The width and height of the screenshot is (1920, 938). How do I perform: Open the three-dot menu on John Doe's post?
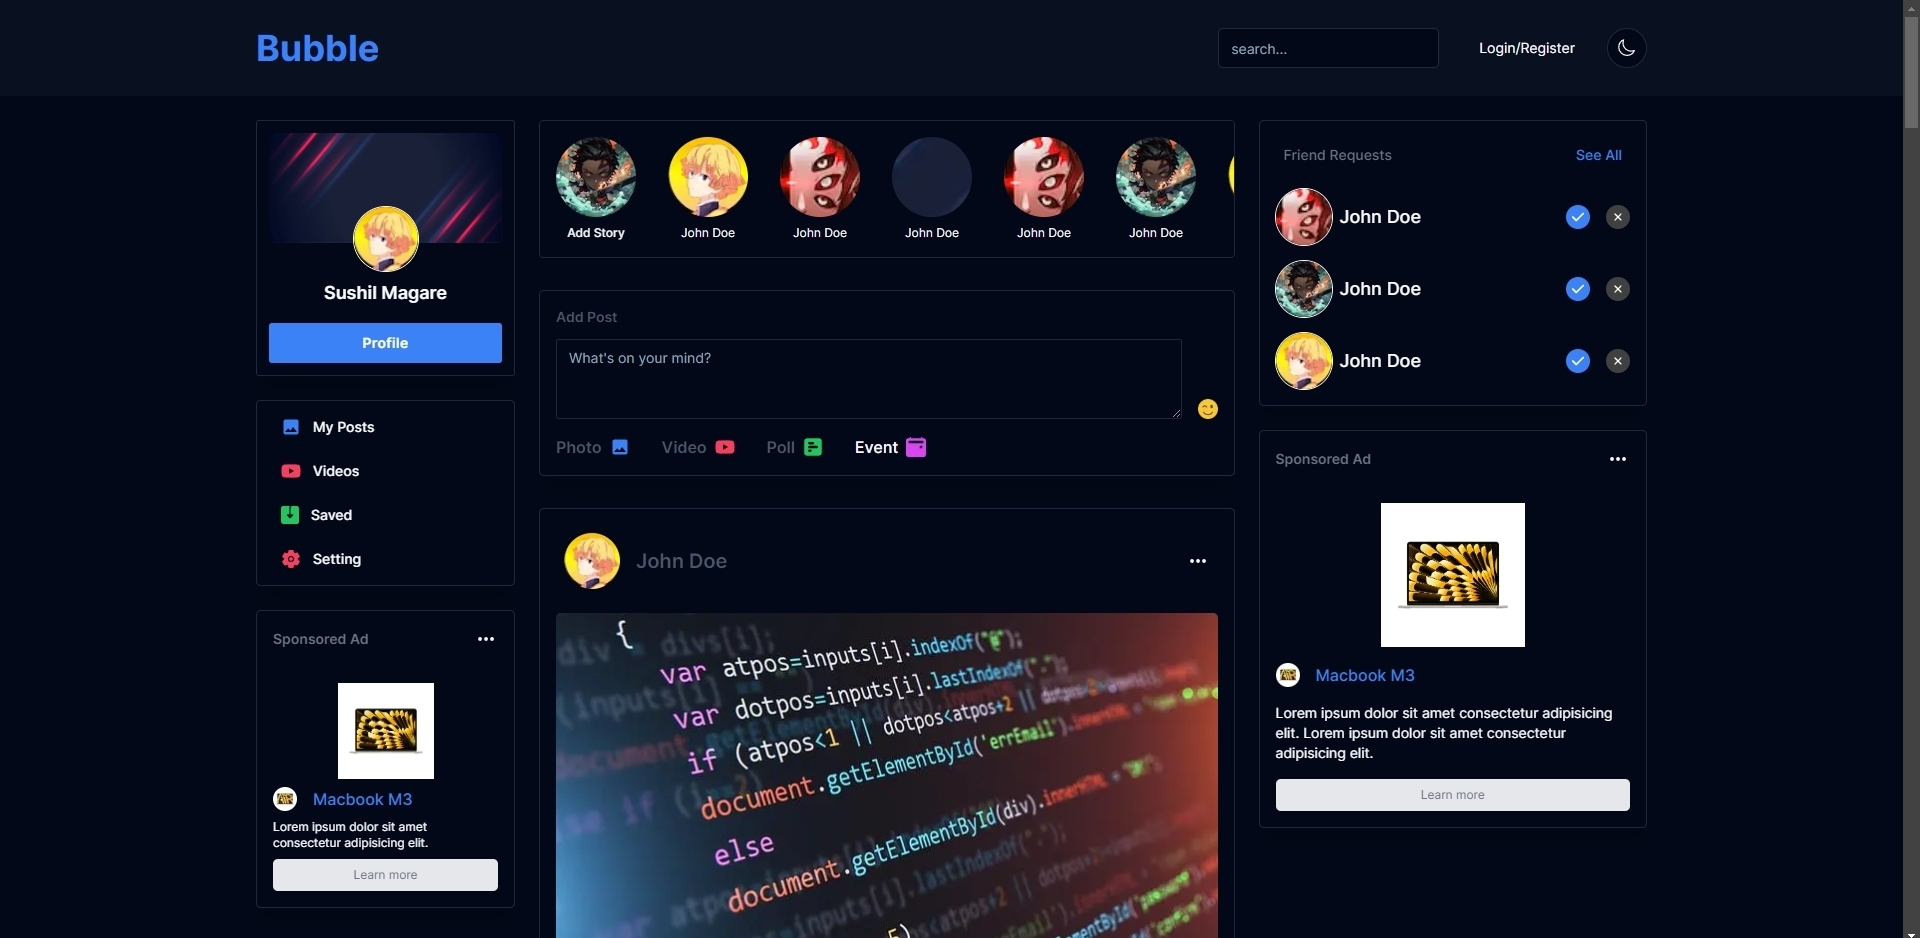(x=1198, y=561)
